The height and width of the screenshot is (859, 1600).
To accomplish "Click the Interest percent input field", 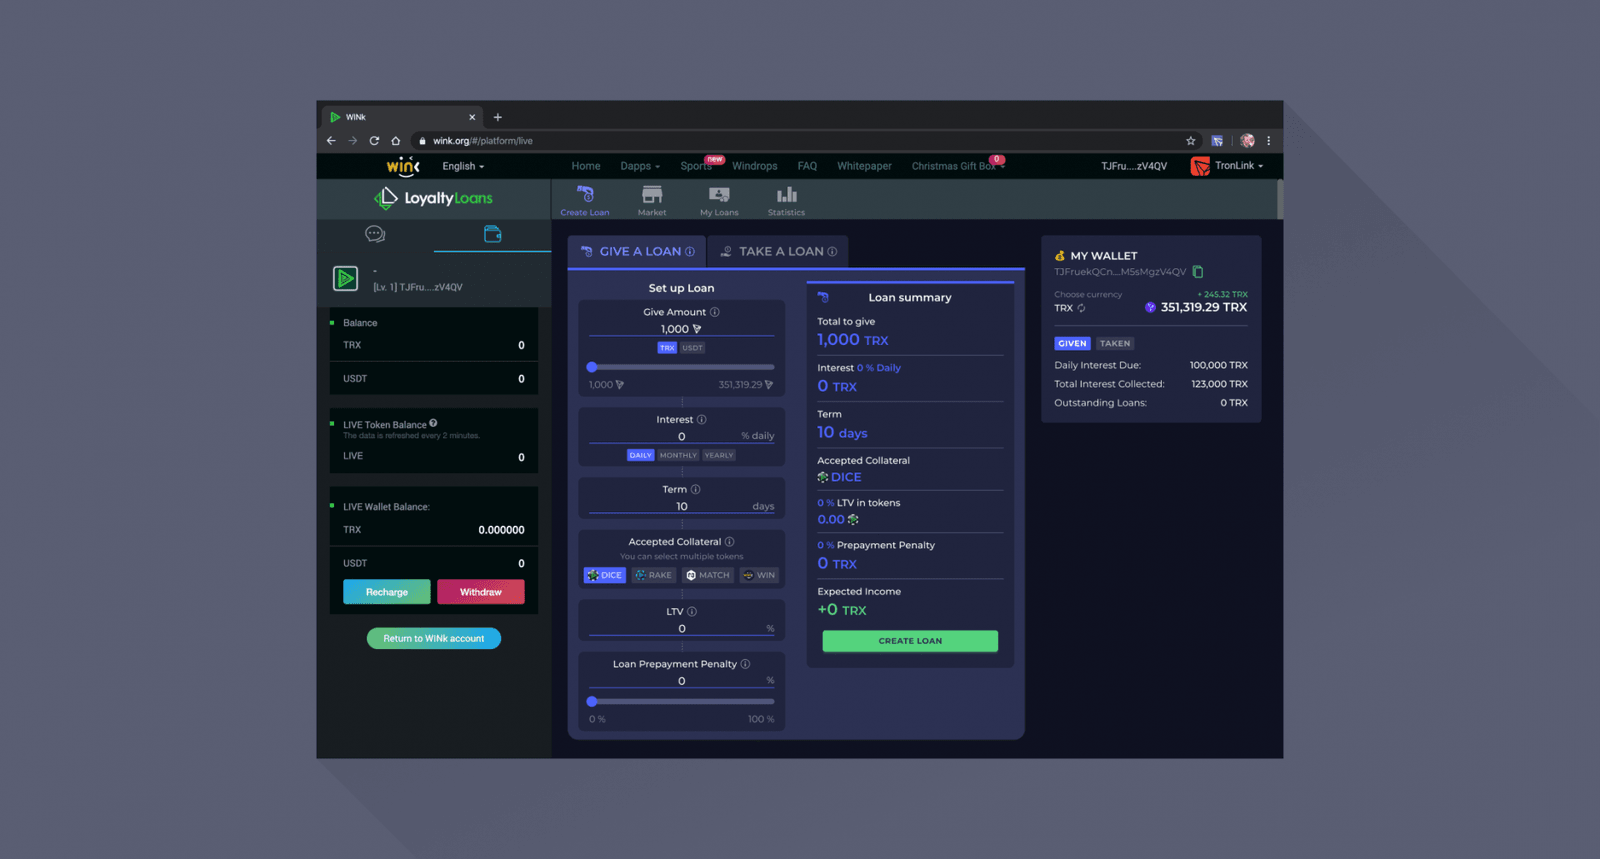I will point(681,436).
